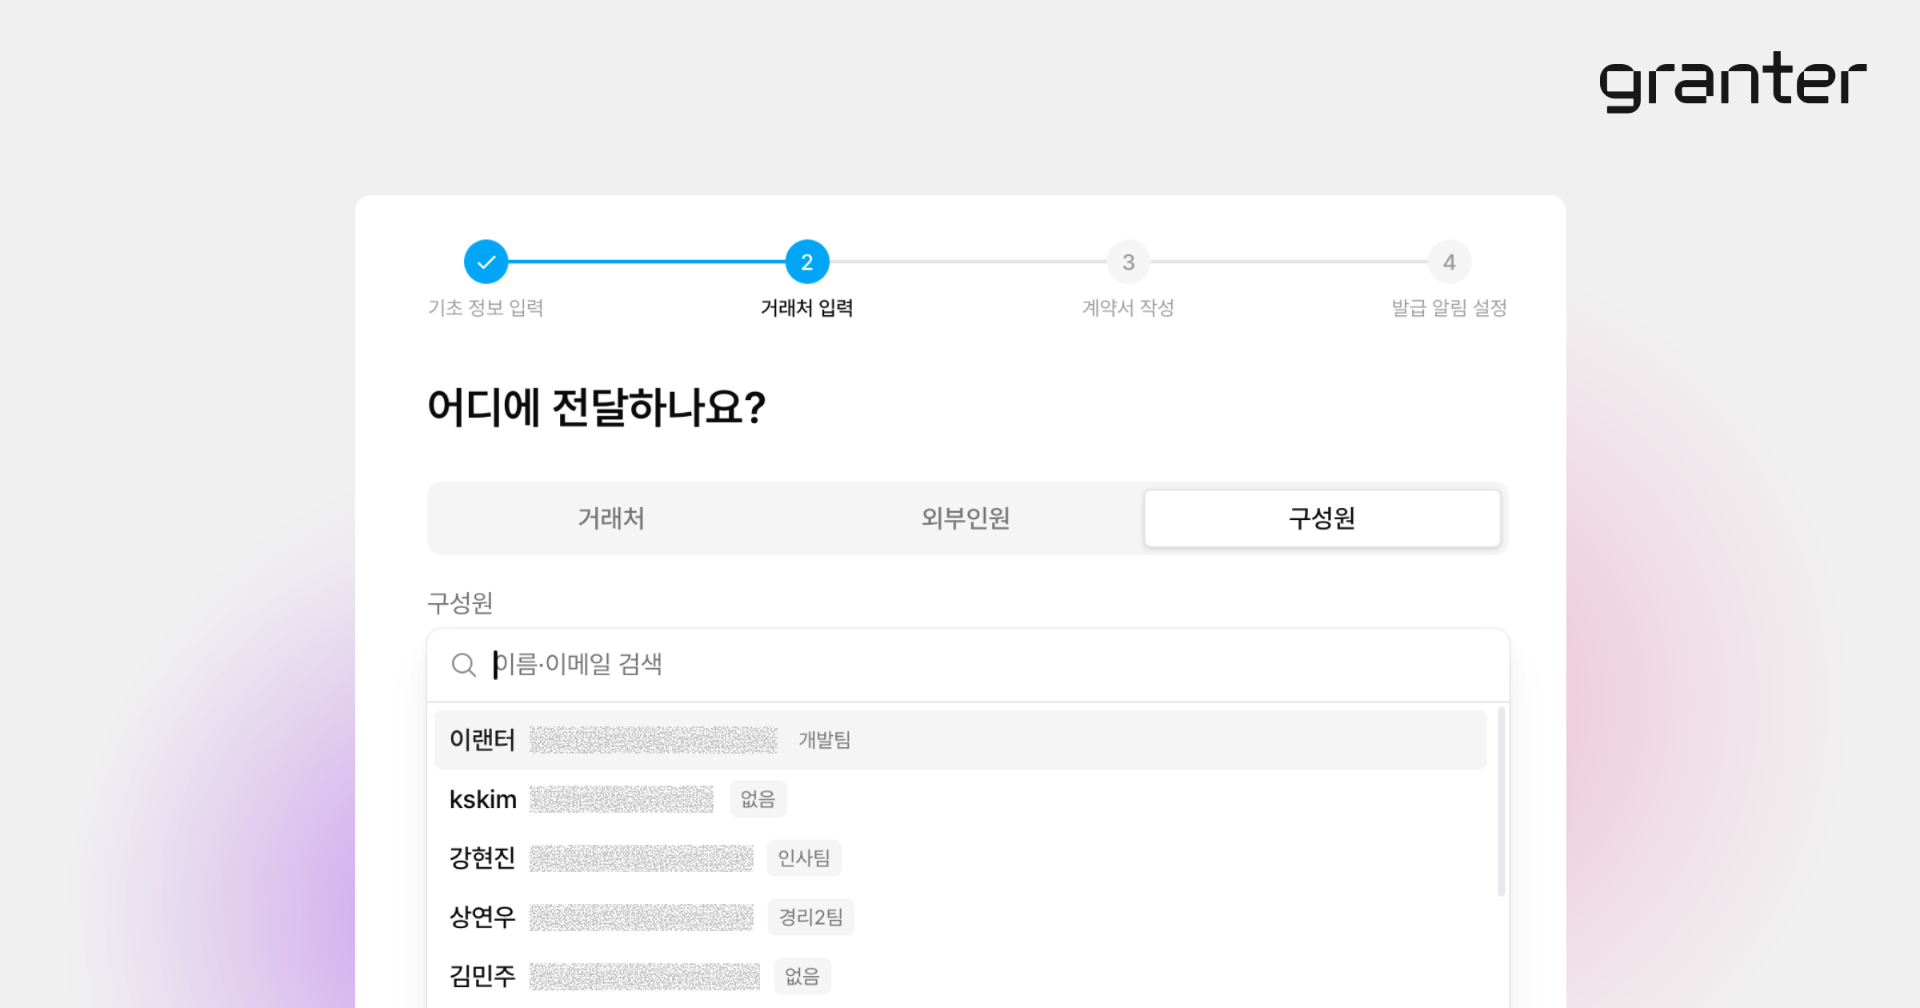
Task: Click the step 3 circle indicator
Action: 1128,262
